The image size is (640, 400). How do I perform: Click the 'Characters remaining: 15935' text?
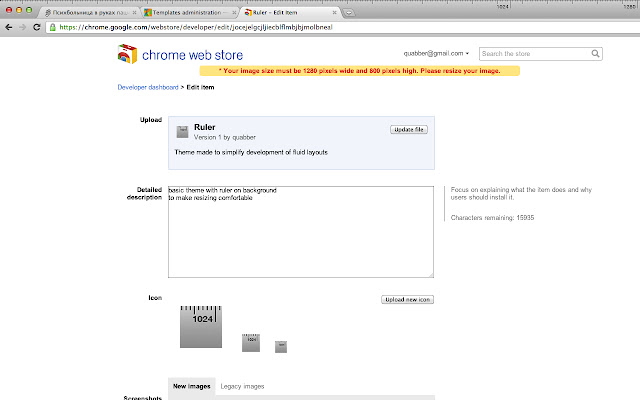click(492, 218)
